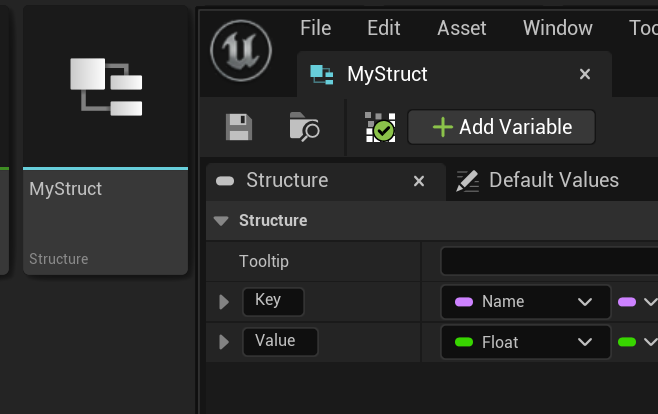The image size is (658, 414).
Task: Expand the Key variable row
Action: click(x=224, y=301)
